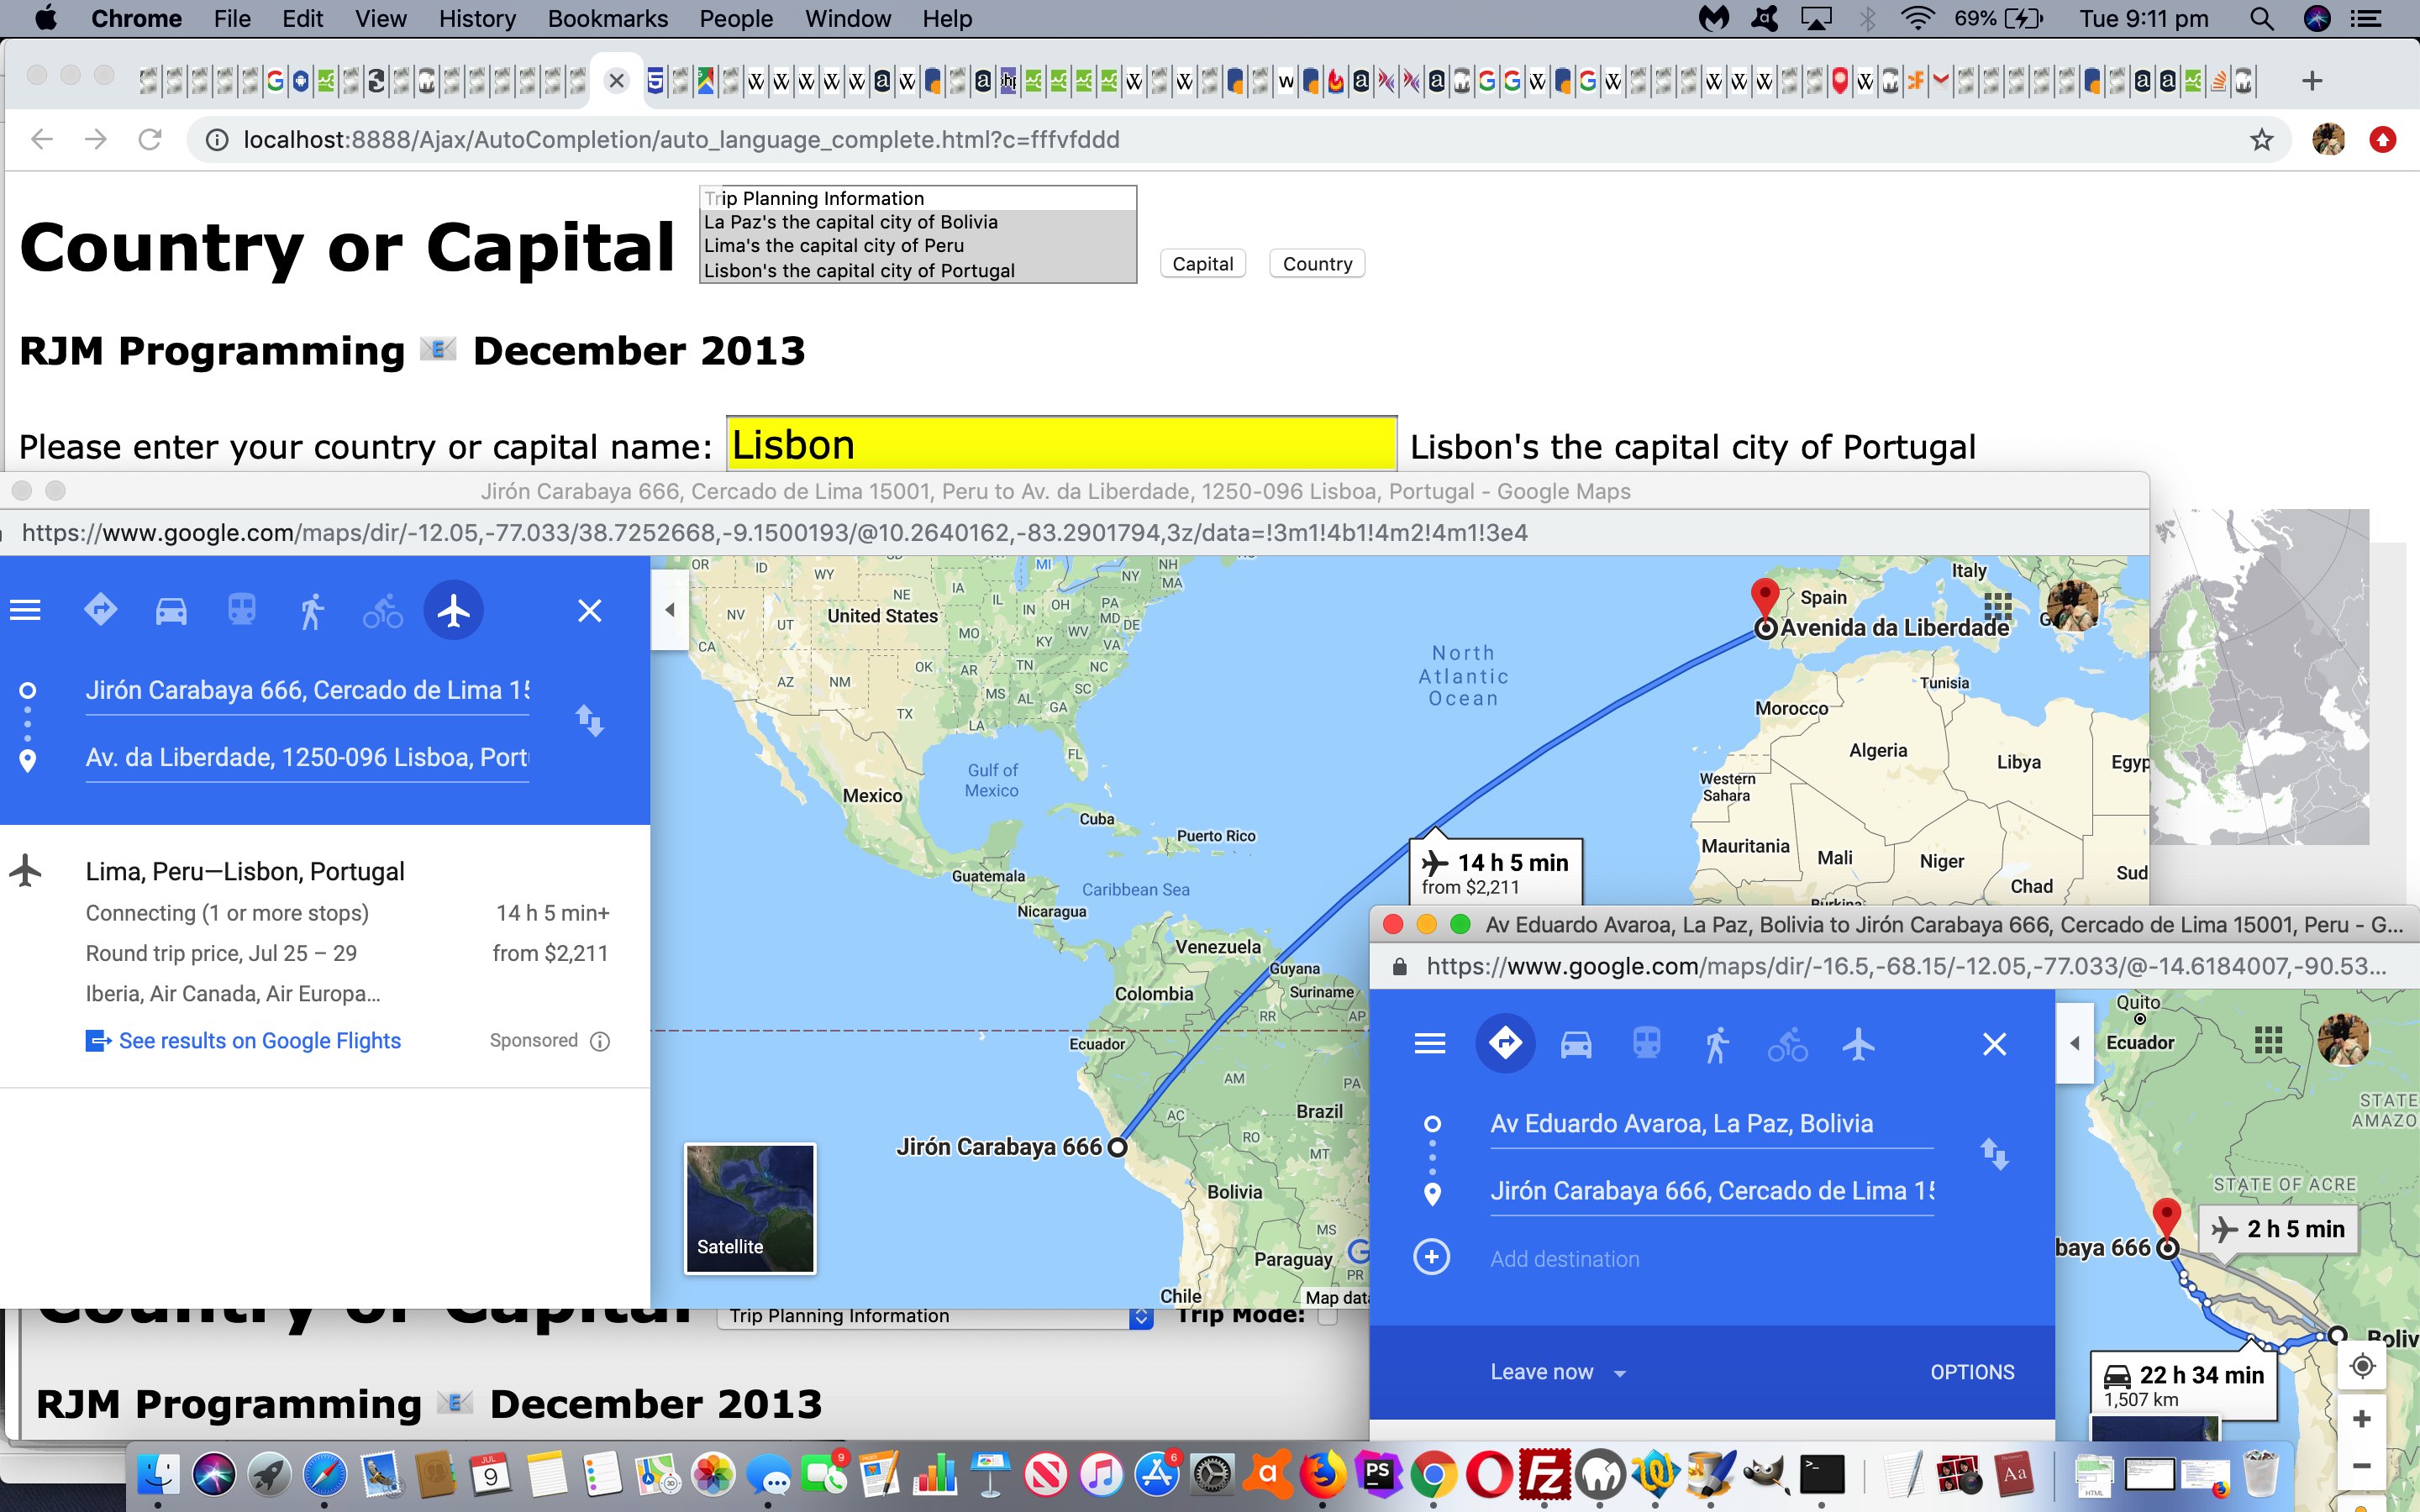This screenshot has width=2420, height=1512.
Task: Bookmark this page with star icon
Action: coord(2262,140)
